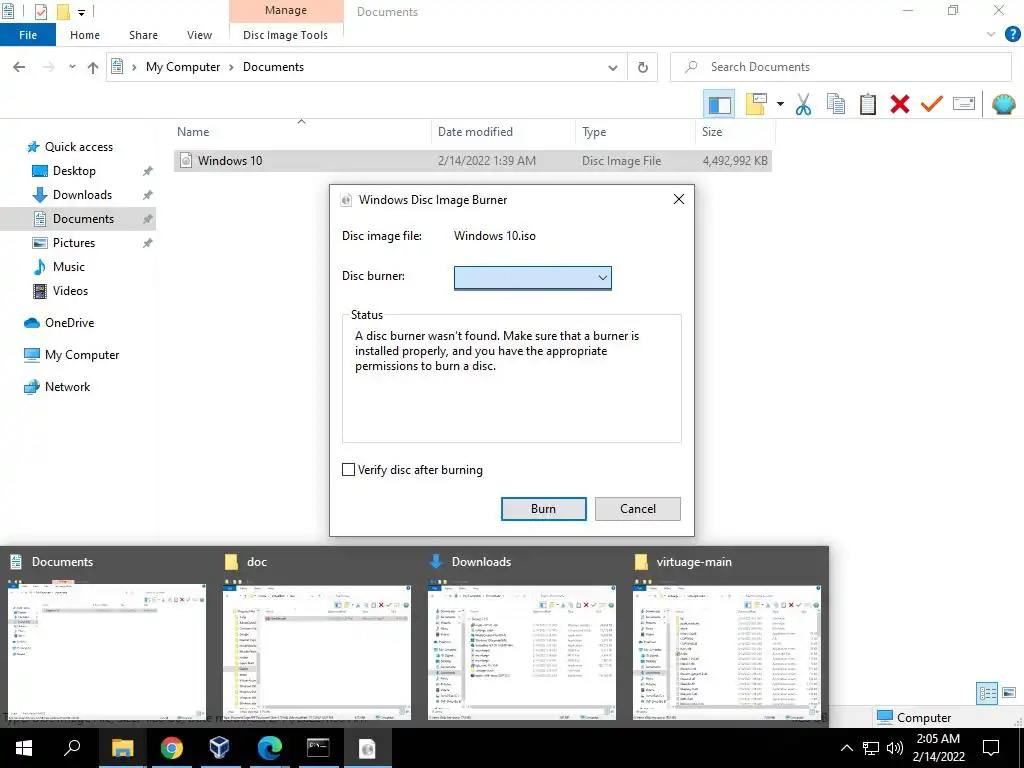Go back with the Back arrow
The image size is (1024, 768).
tap(19, 67)
